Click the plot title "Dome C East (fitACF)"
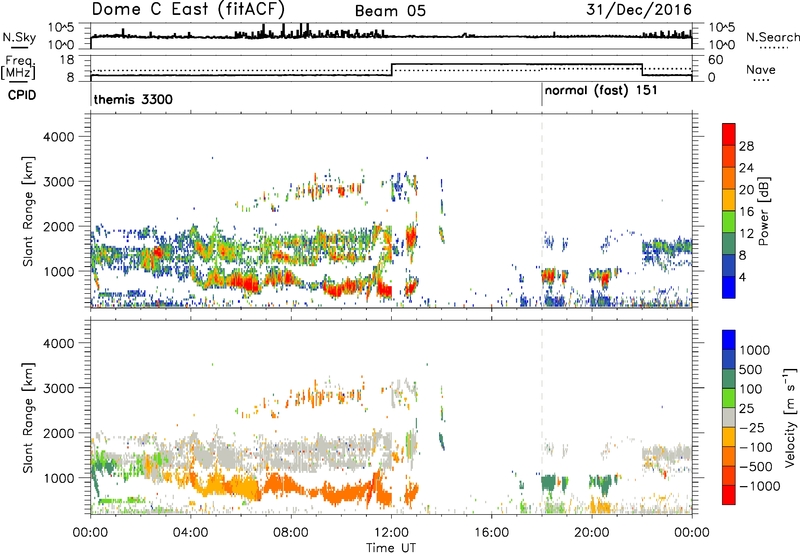 click(188, 9)
